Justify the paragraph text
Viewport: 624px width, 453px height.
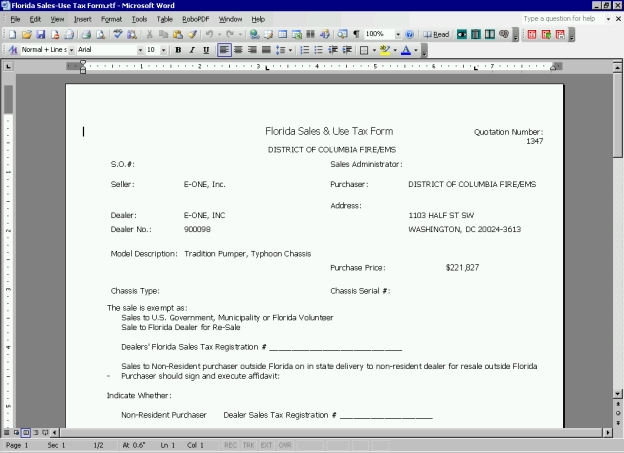(x=266, y=50)
